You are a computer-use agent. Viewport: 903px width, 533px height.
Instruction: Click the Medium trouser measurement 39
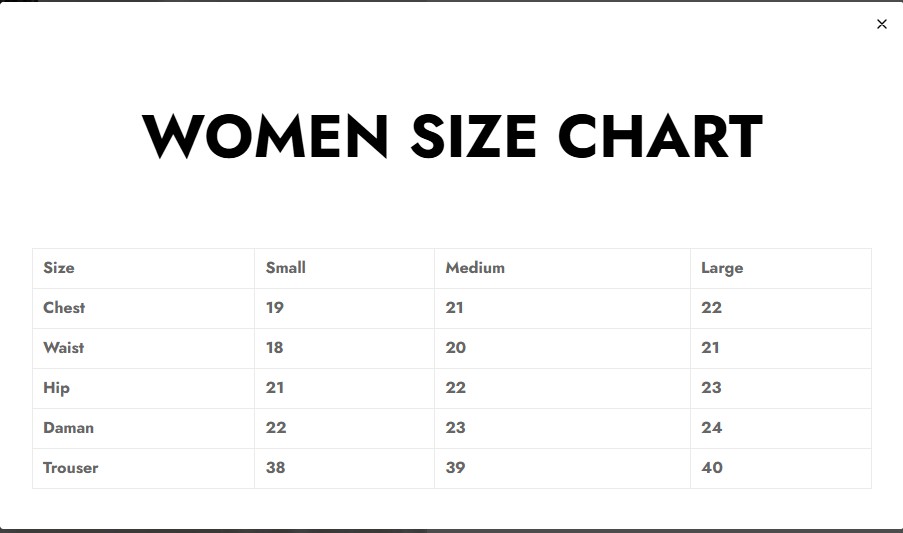456,468
